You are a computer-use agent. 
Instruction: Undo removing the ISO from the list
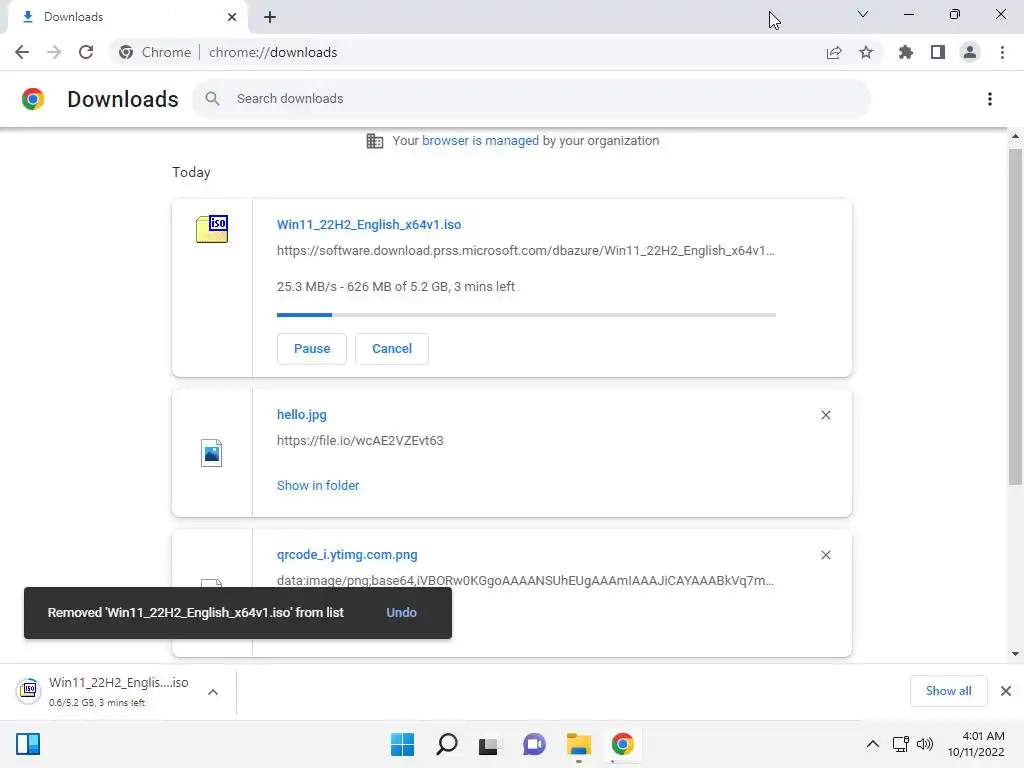(401, 613)
